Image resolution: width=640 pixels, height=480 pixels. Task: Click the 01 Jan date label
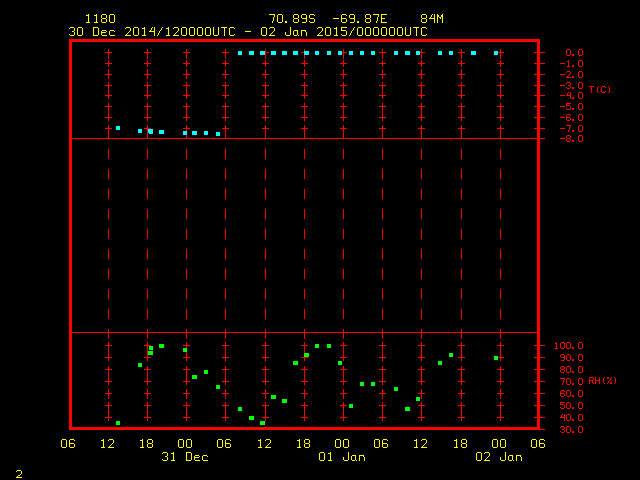point(341,457)
